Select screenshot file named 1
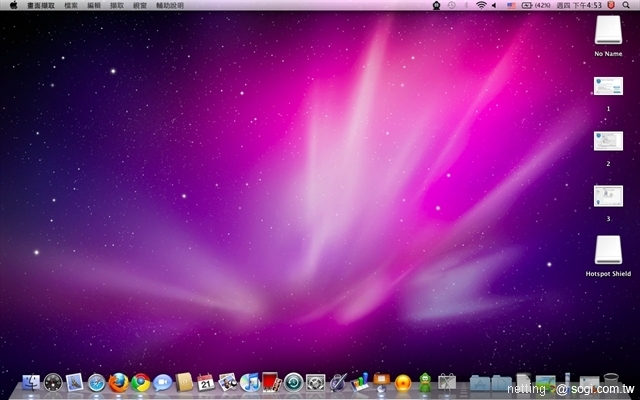The image size is (640, 400). pyautogui.click(x=608, y=86)
